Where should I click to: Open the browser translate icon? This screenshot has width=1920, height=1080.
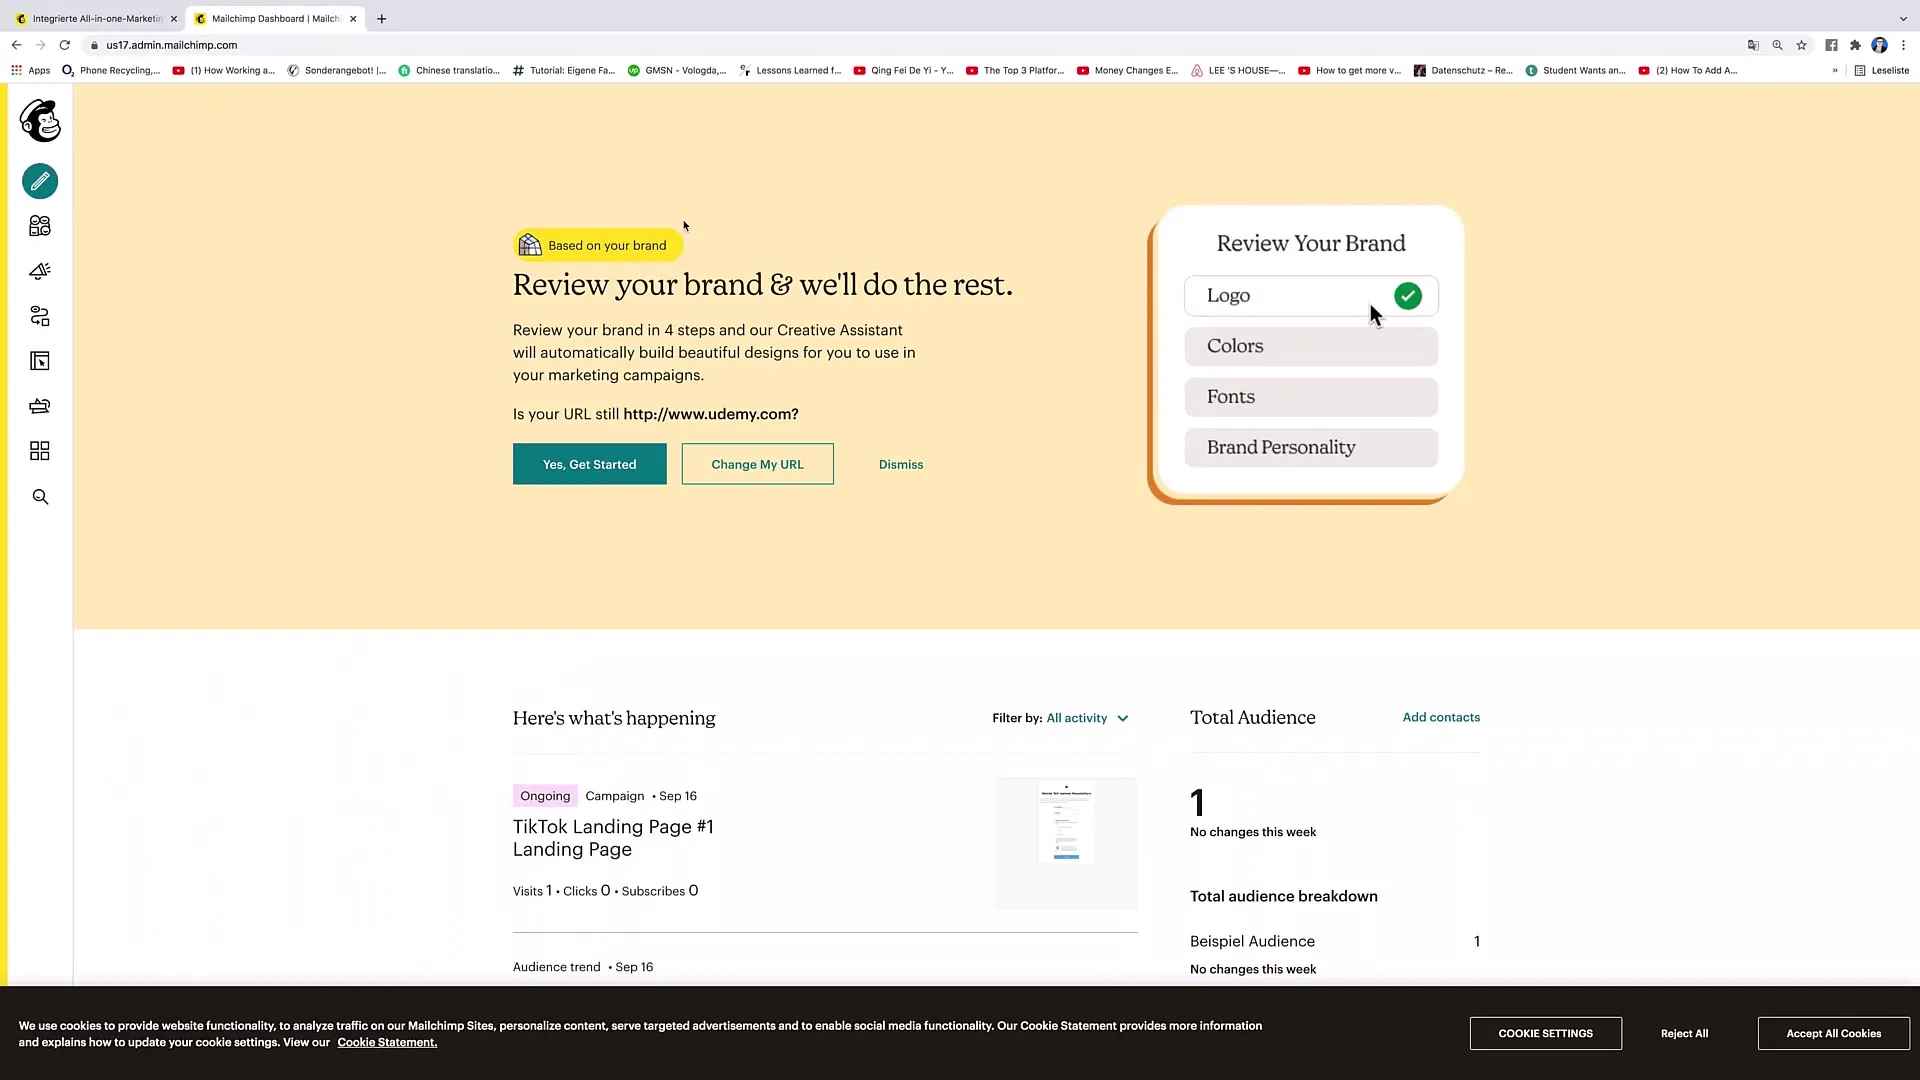pyautogui.click(x=1753, y=45)
